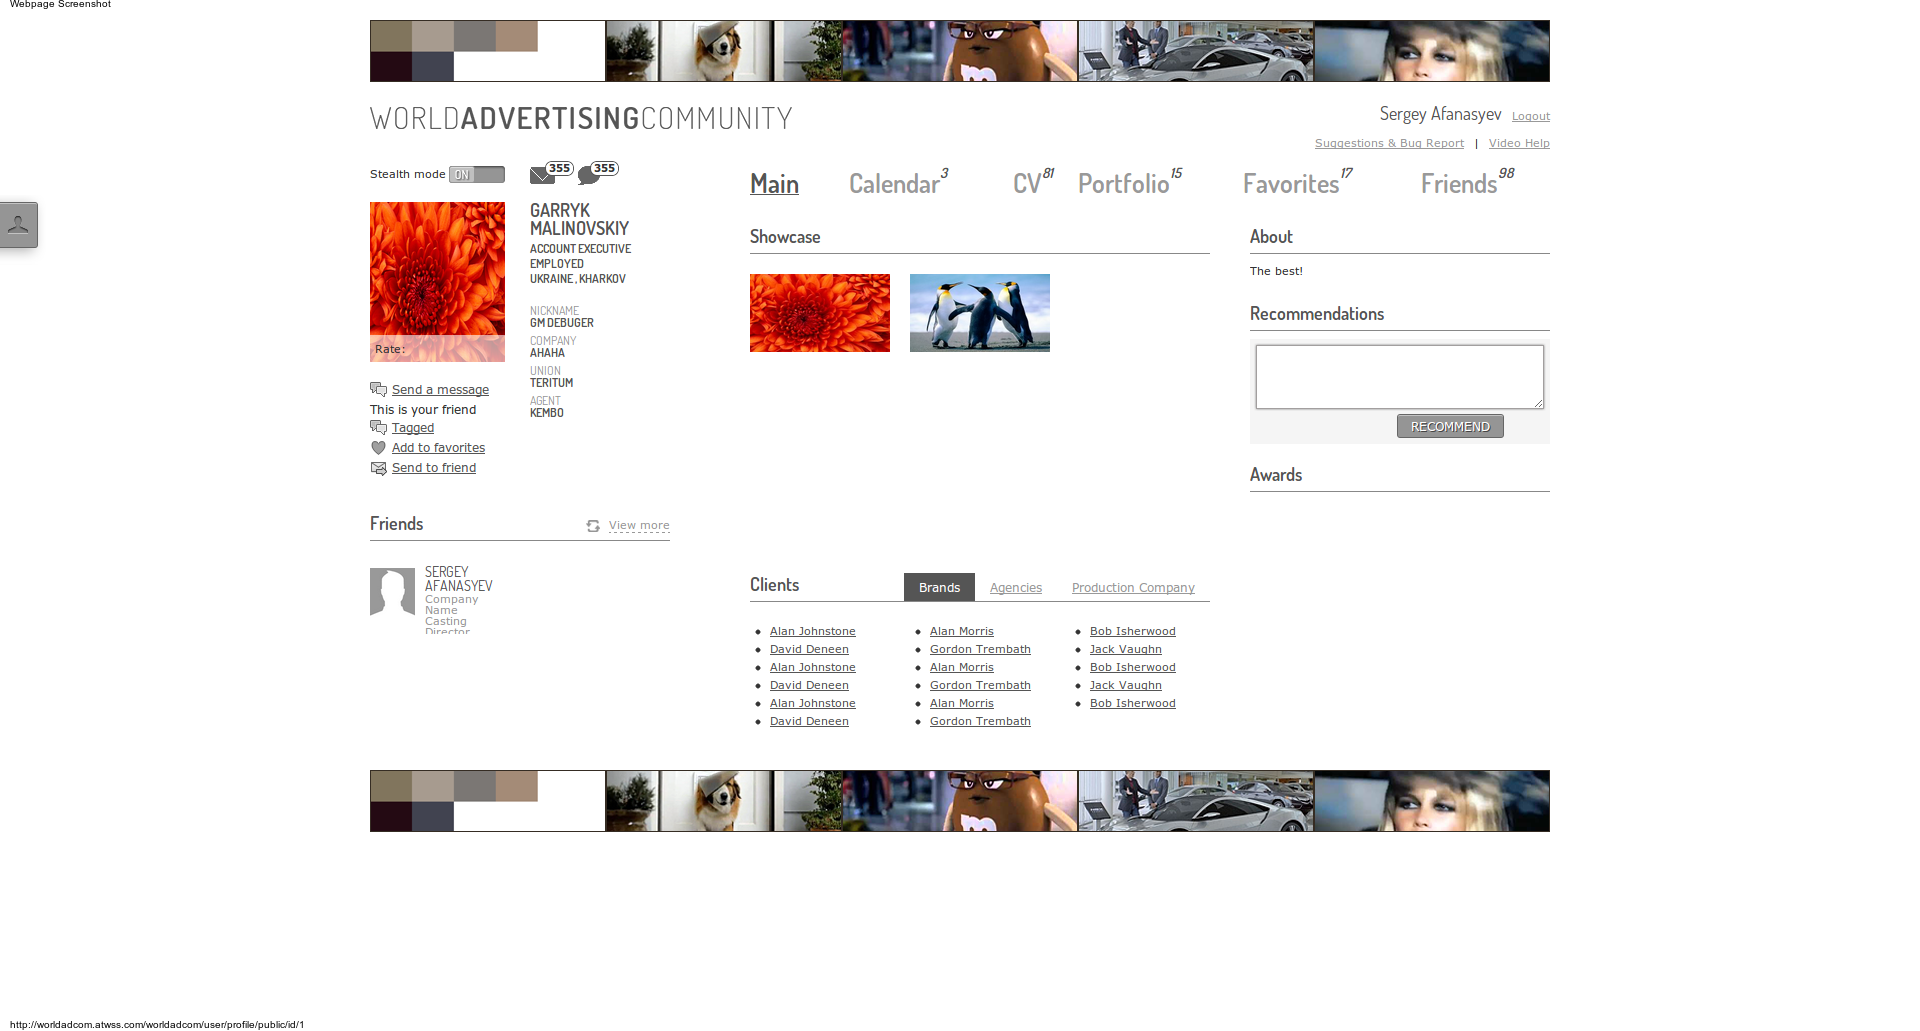Click the first Alan Johnstone client link
The width and height of the screenshot is (1920, 1031).
[813, 632]
